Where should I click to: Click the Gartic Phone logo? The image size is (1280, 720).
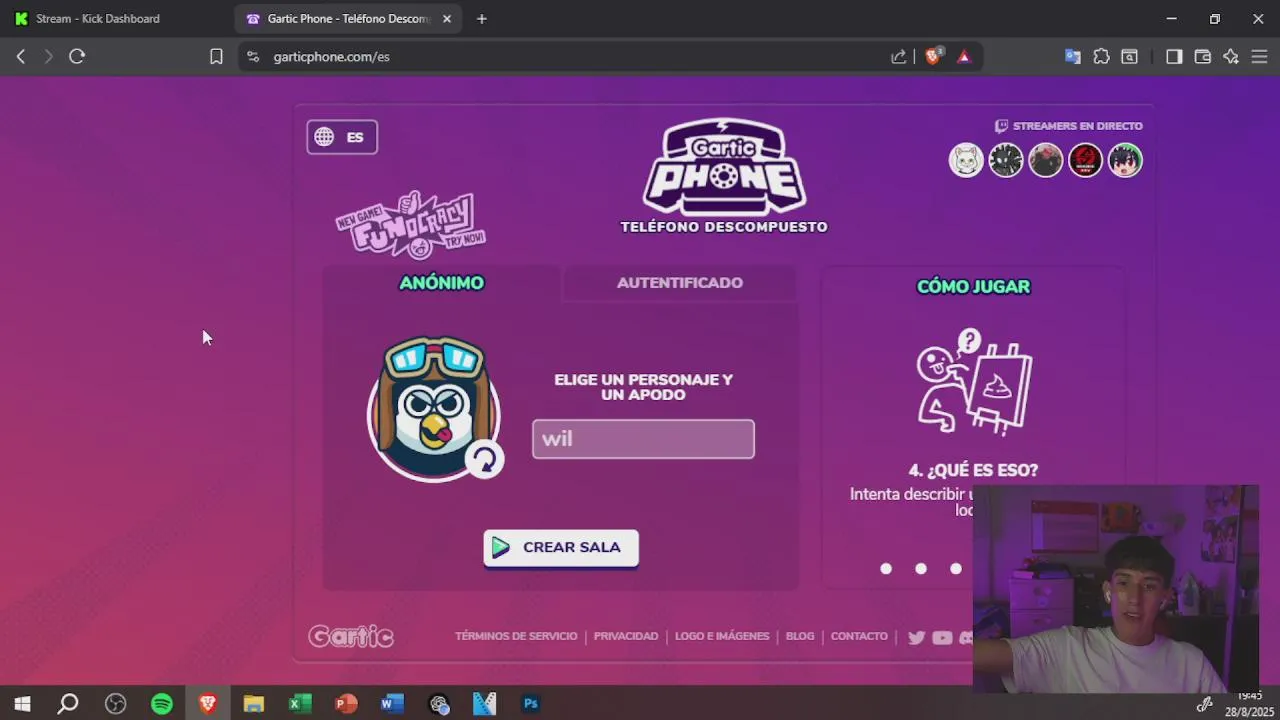click(x=724, y=167)
